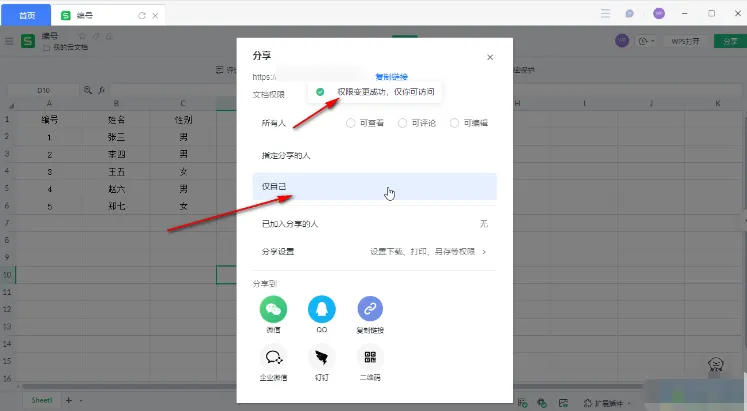
Task: Share to DingTalk icon
Action: point(322,357)
